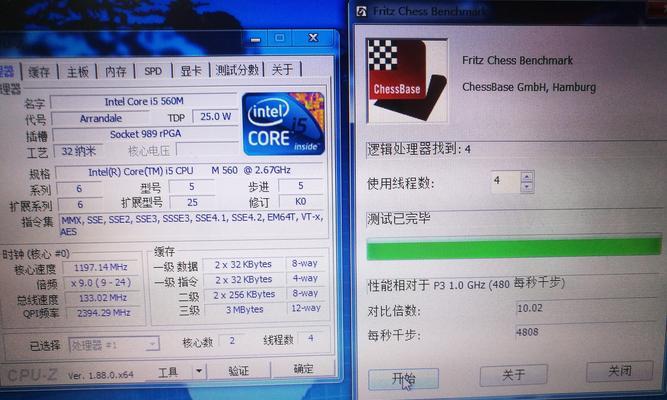This screenshot has width=667, height=400.
Task: Switch to the 显卡 tab
Action: click(x=191, y=70)
